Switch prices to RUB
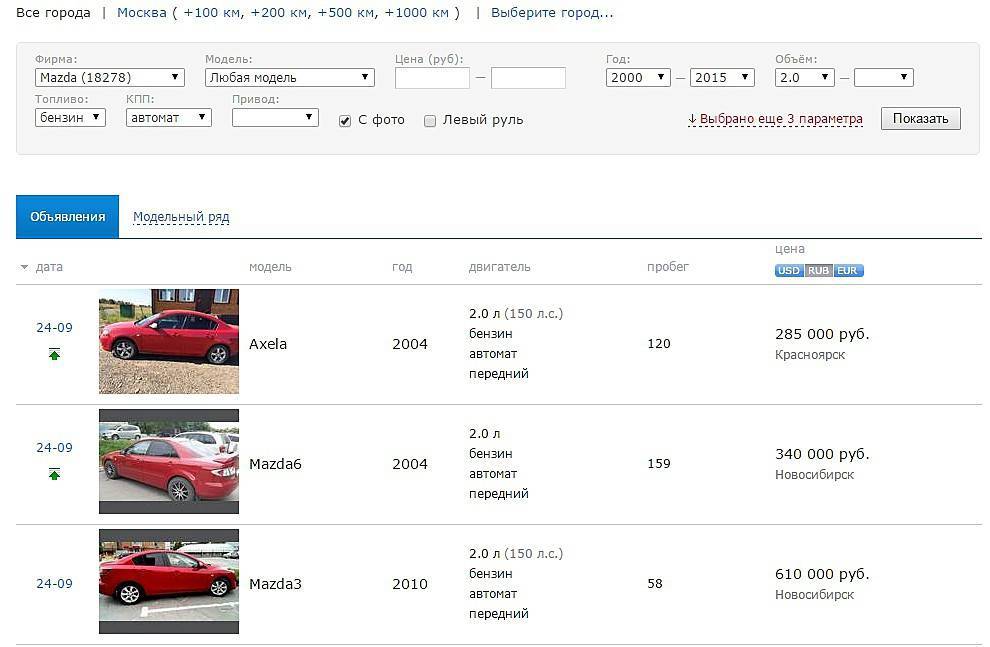 click(x=818, y=270)
